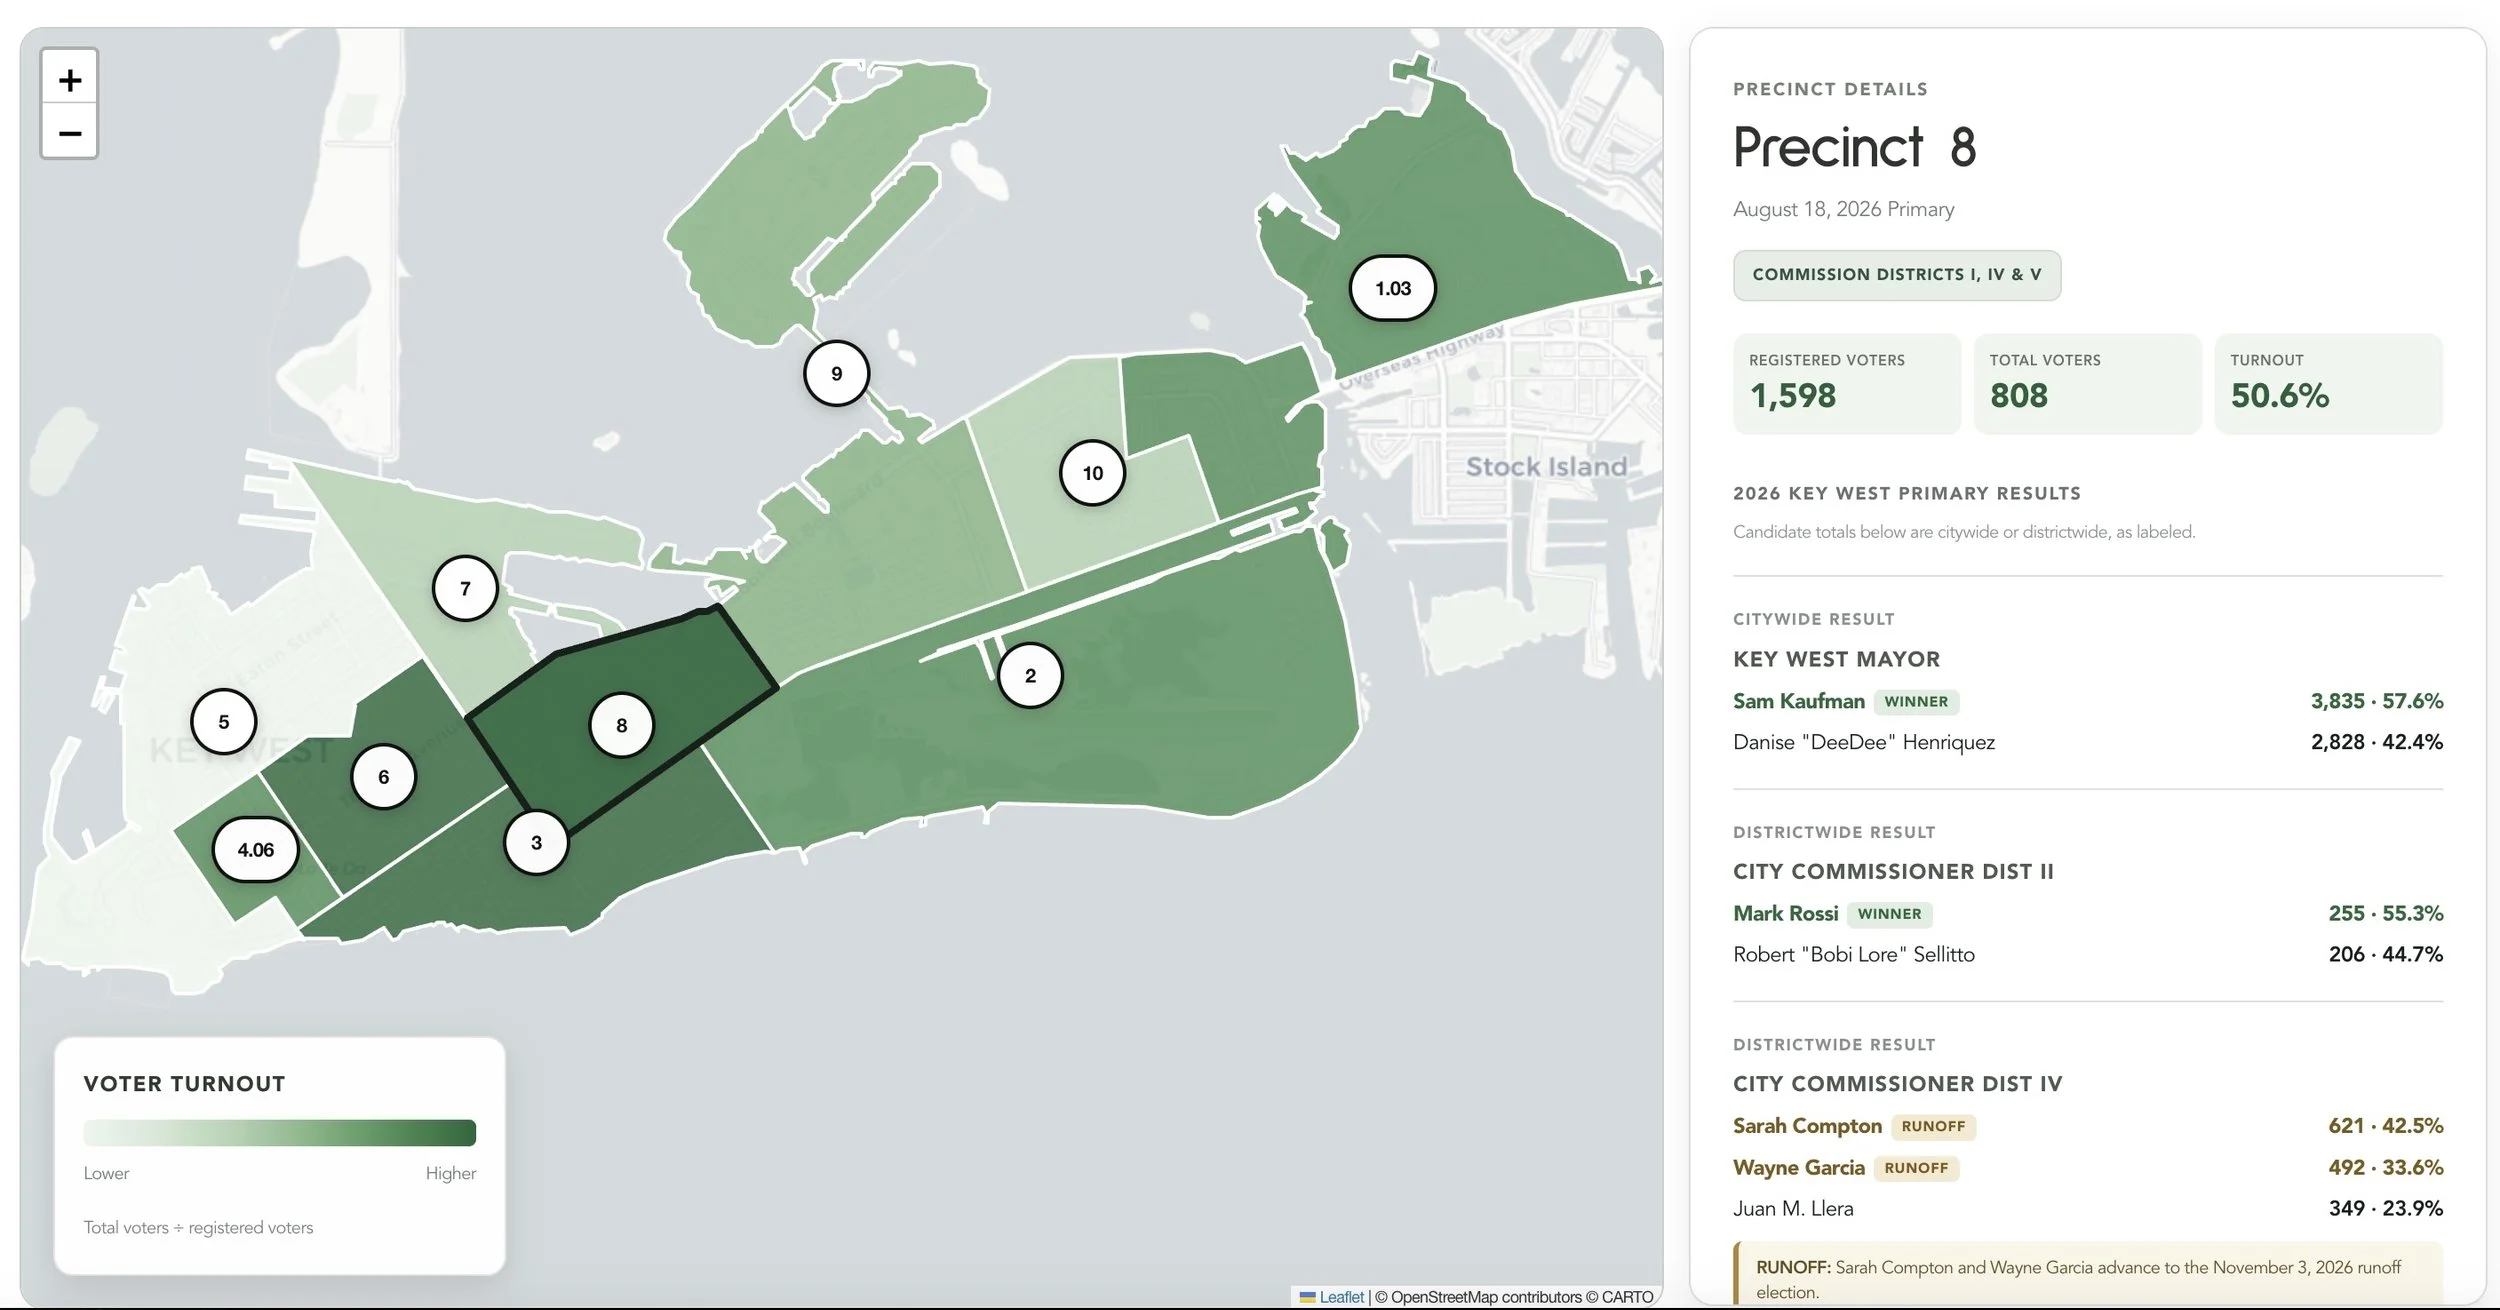
Task: Click the RUNOFF badge next to Wayne Garcia
Action: pos(1916,1168)
